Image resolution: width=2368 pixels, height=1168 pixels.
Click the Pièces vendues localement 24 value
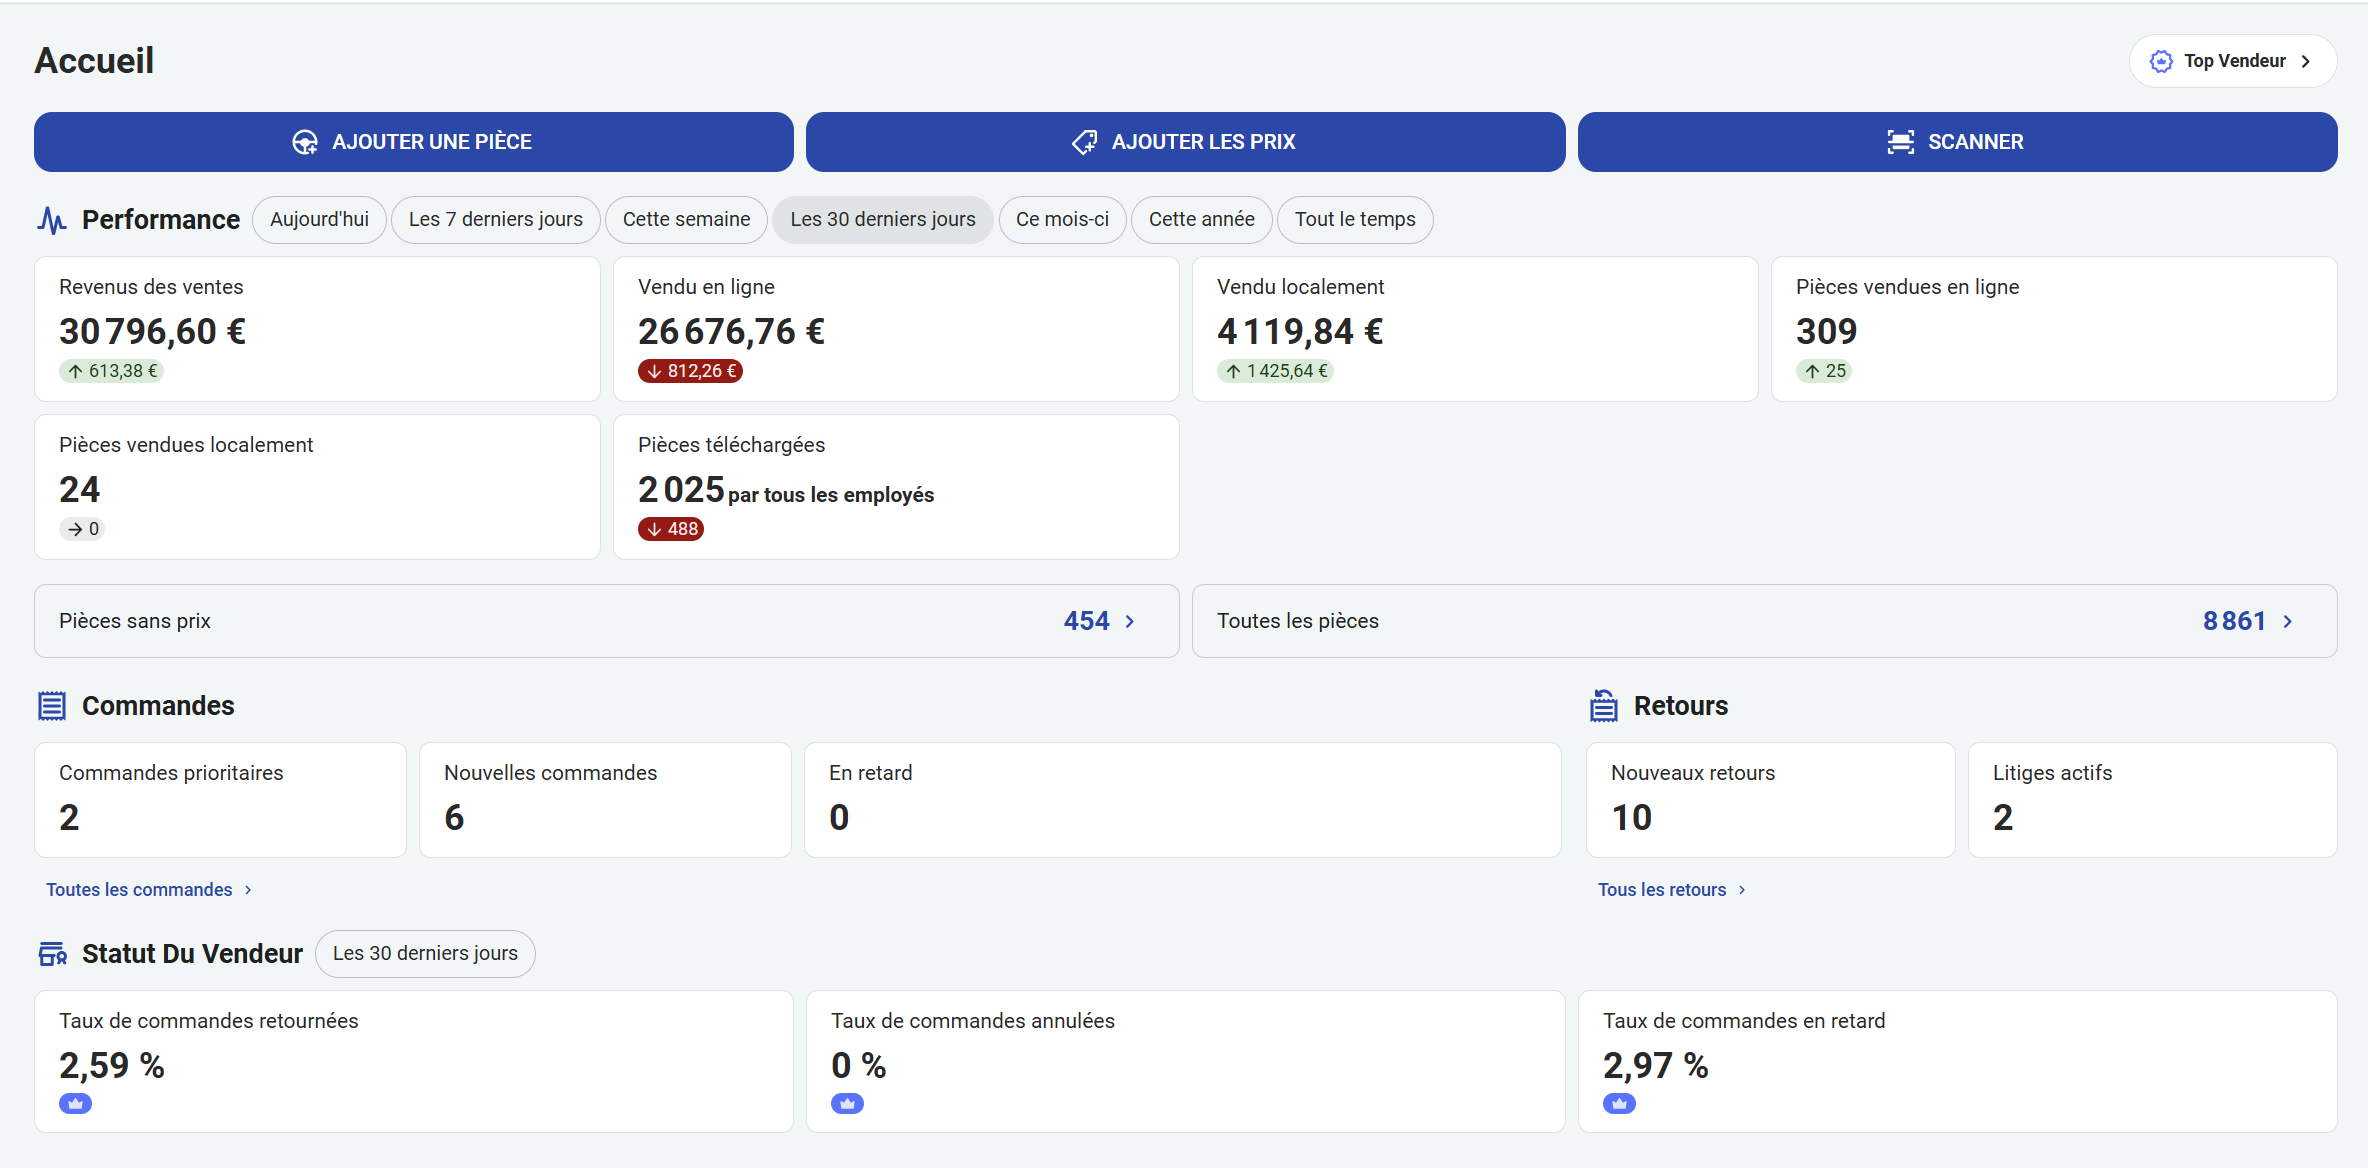tap(80, 490)
